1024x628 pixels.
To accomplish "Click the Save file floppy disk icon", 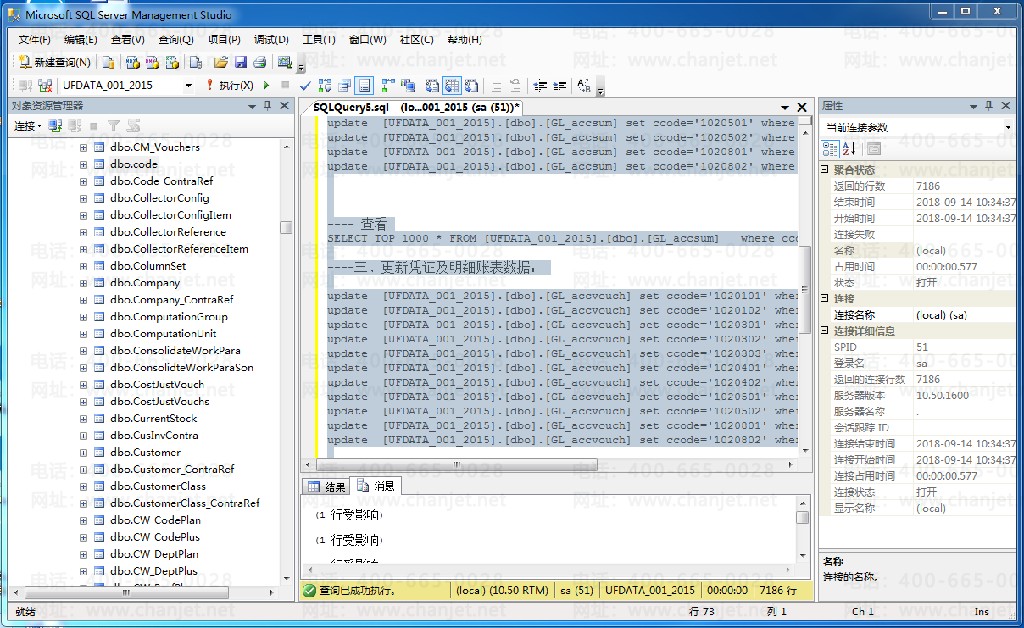I will (x=240, y=62).
